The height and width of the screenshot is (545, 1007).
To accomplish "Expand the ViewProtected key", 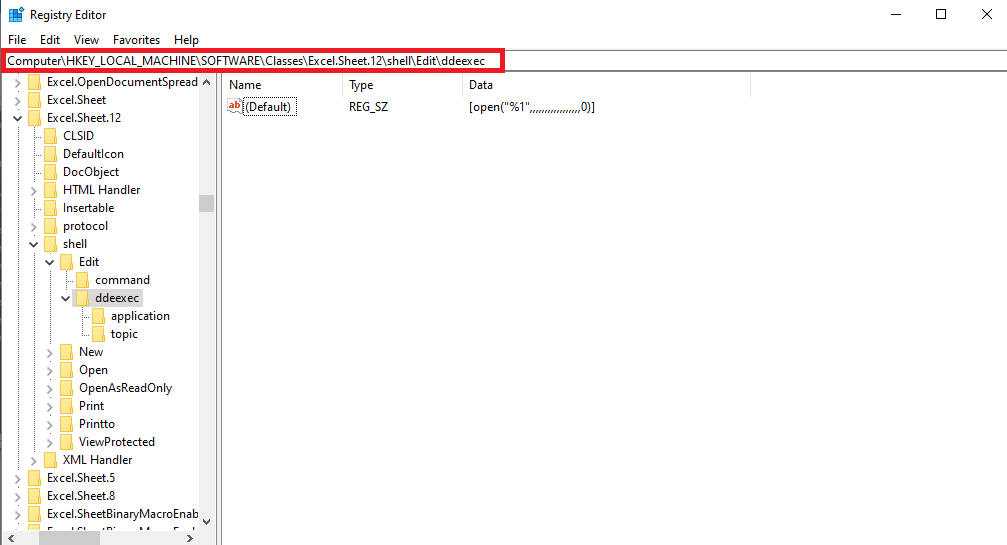I will point(49,442).
